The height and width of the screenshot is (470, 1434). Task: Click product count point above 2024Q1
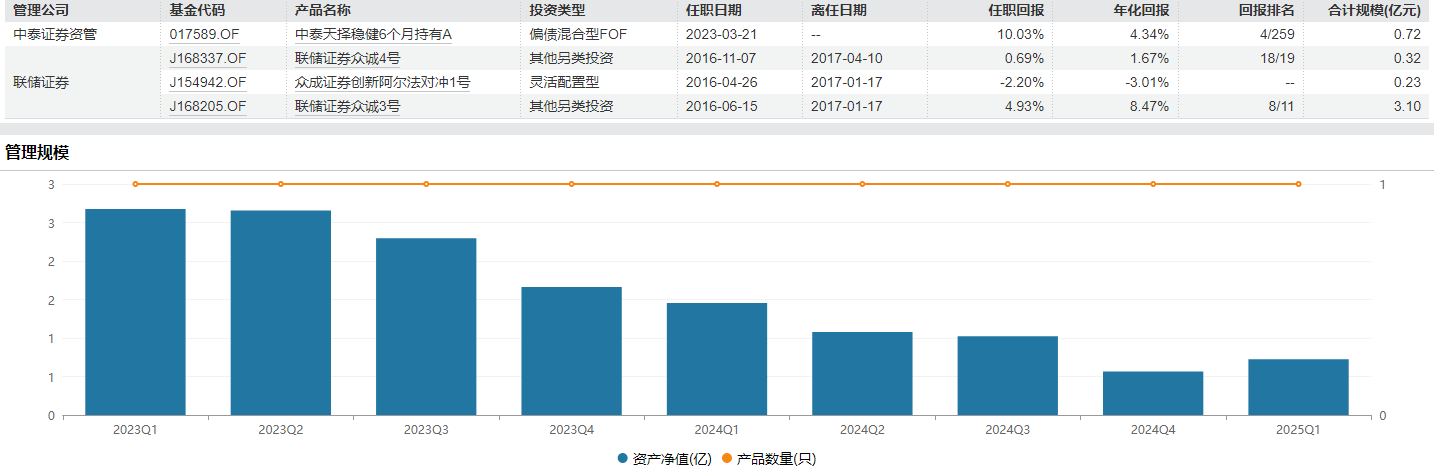coord(717,184)
